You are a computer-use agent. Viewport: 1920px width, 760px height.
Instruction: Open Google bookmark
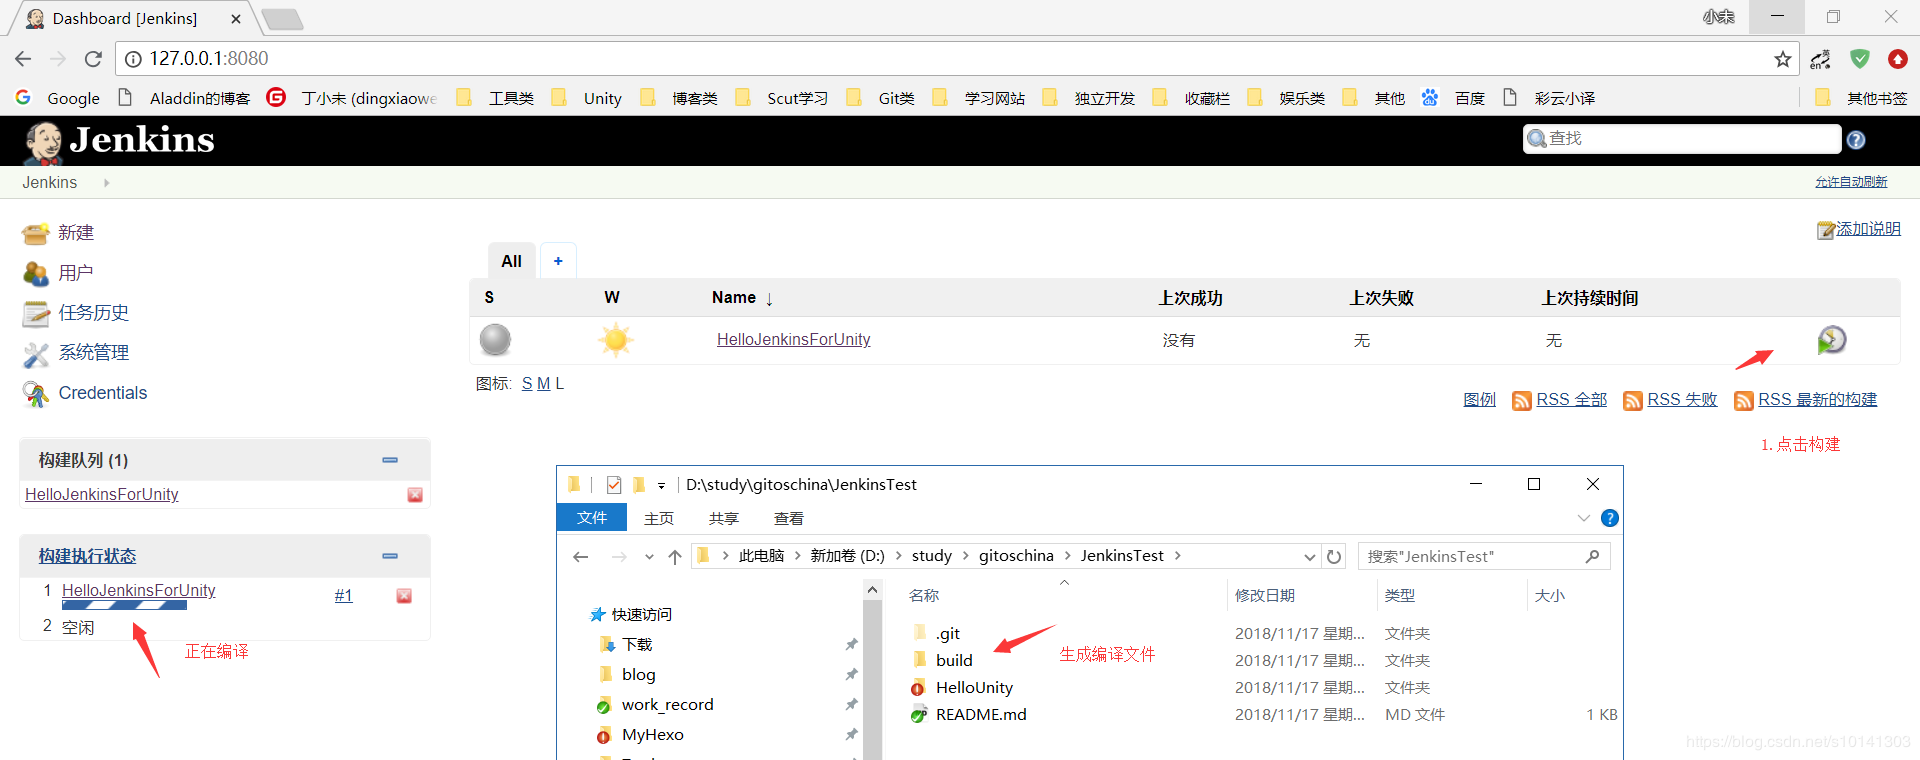[x=58, y=98]
